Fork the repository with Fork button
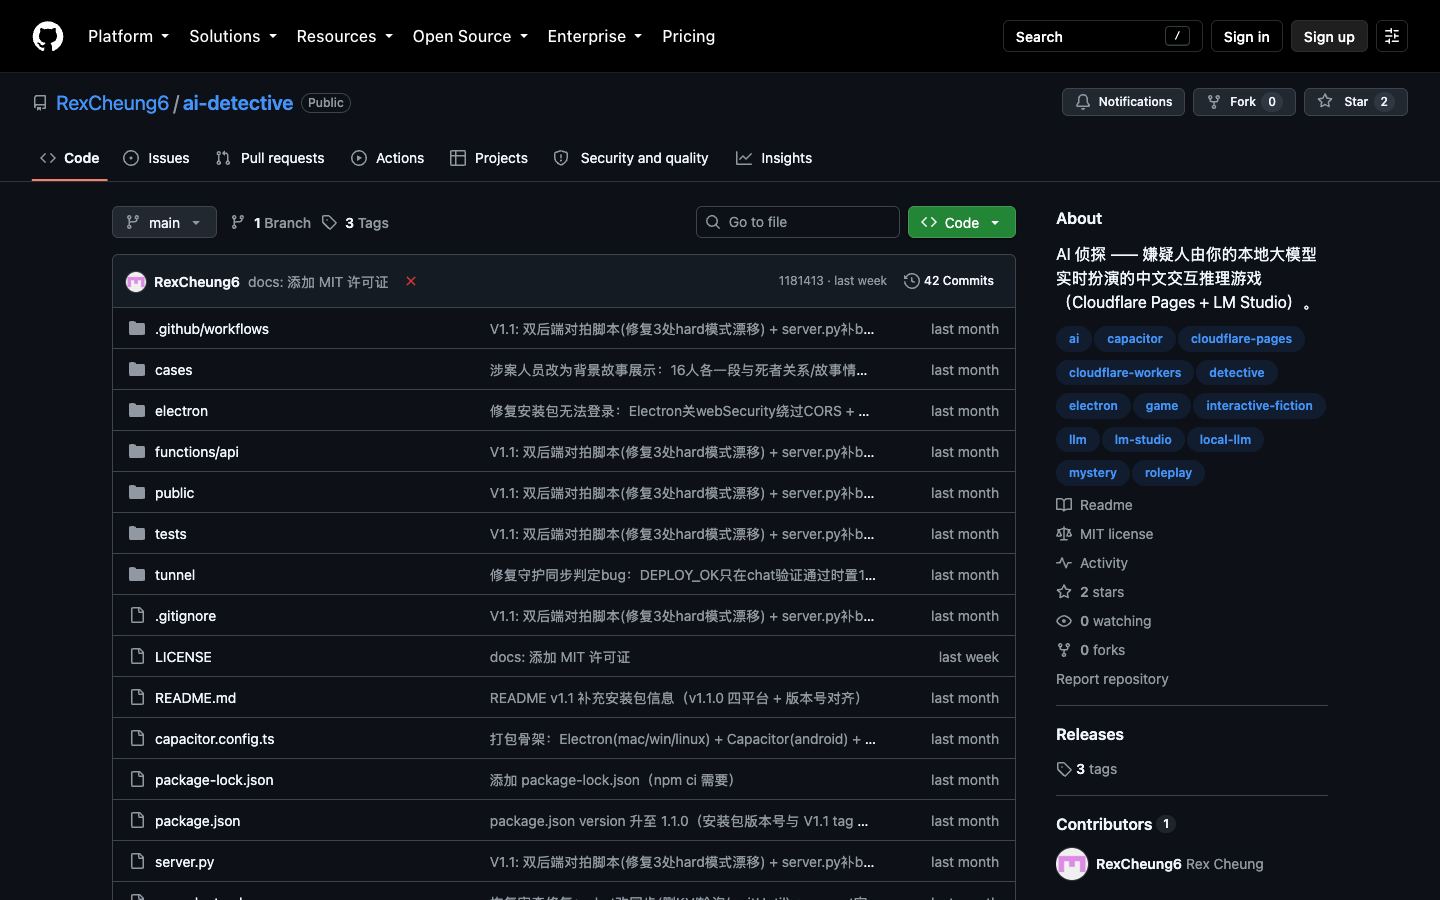 click(x=1244, y=102)
